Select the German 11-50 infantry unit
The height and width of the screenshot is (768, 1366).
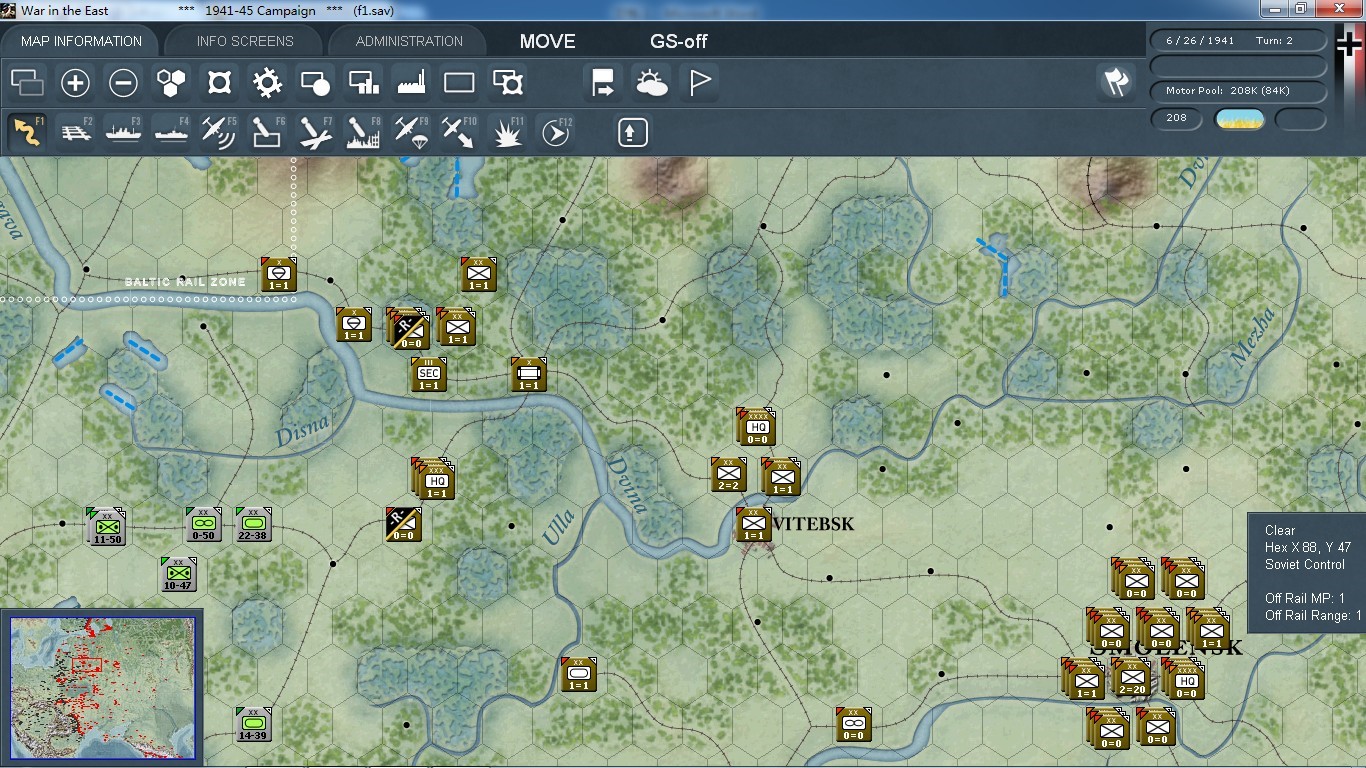click(x=107, y=526)
